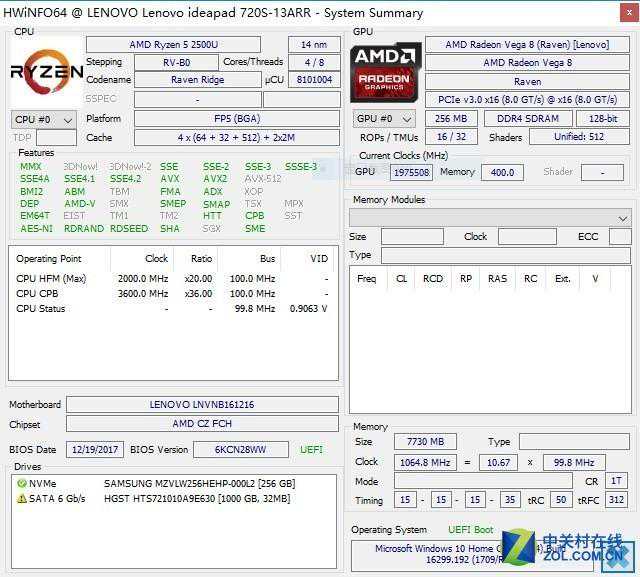Click the Motherboard name field
This screenshot has width=640, height=577.
[202, 405]
